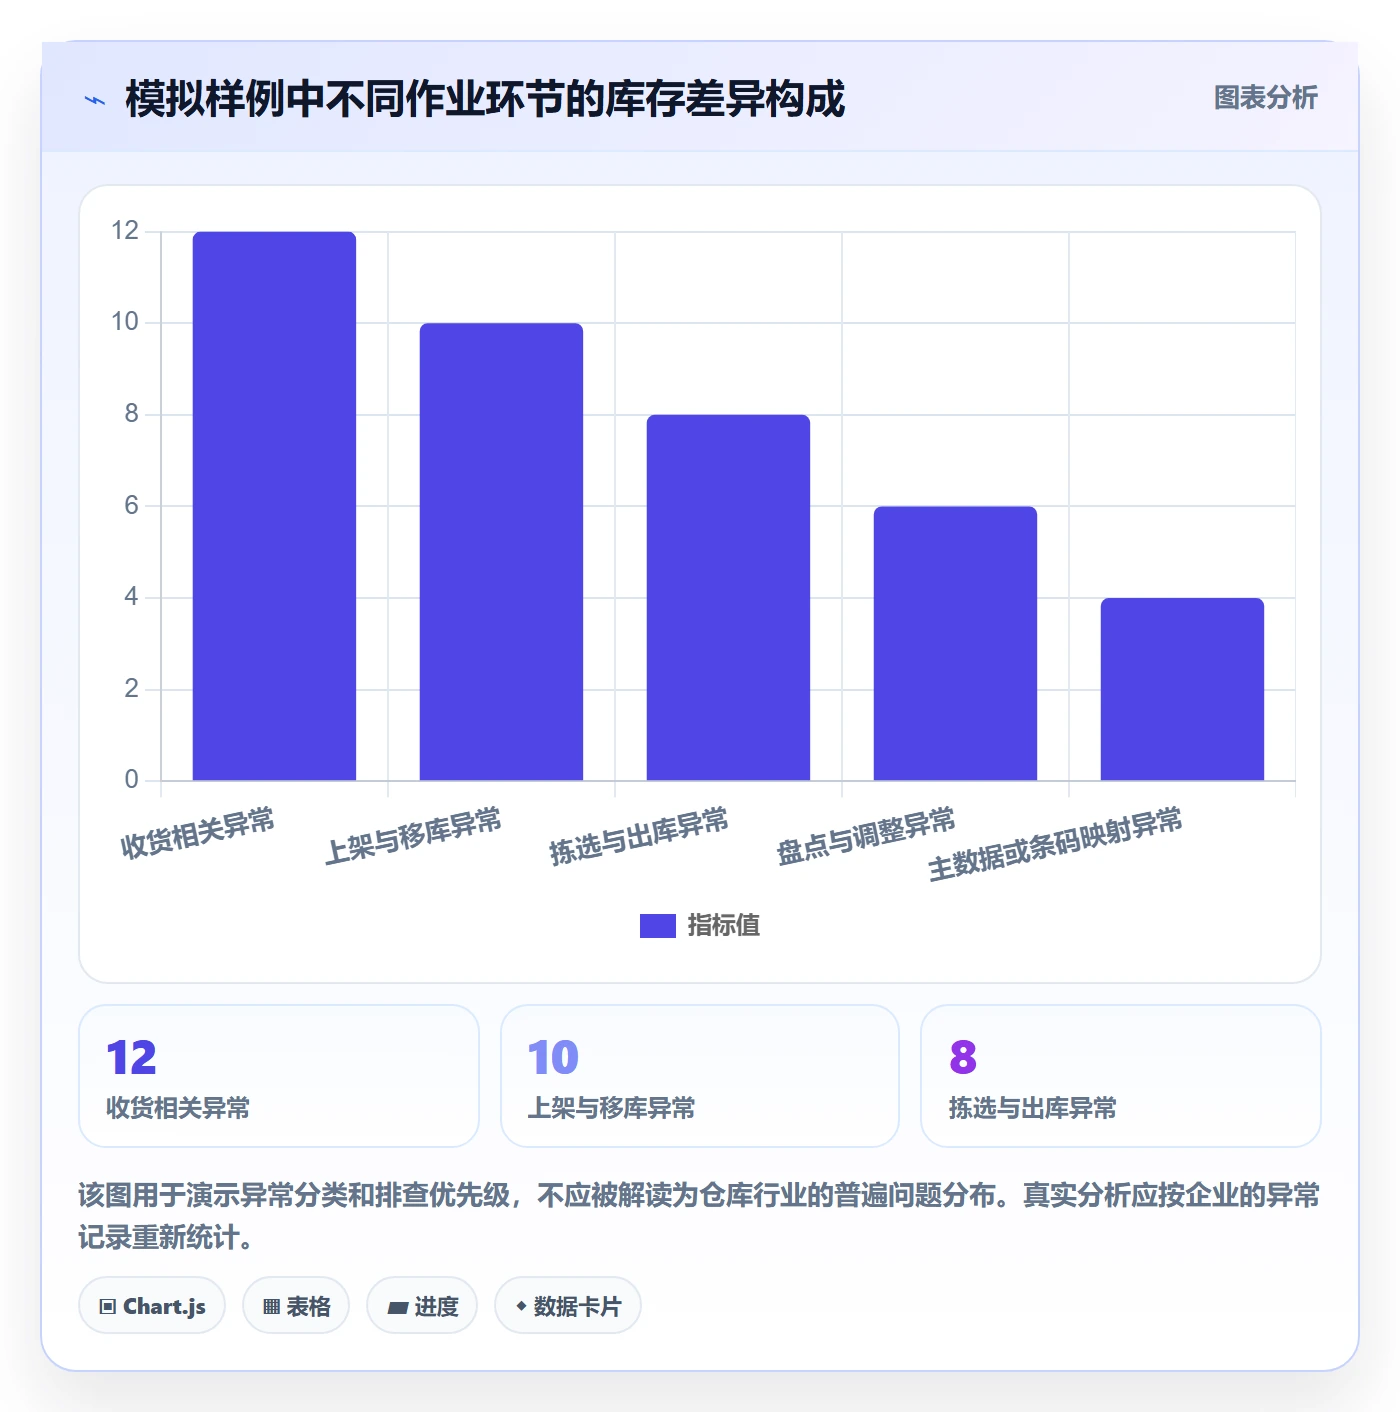Viewport: 1400px width, 1412px height.
Task: Open the data card showing 12
Action: tap(279, 1076)
